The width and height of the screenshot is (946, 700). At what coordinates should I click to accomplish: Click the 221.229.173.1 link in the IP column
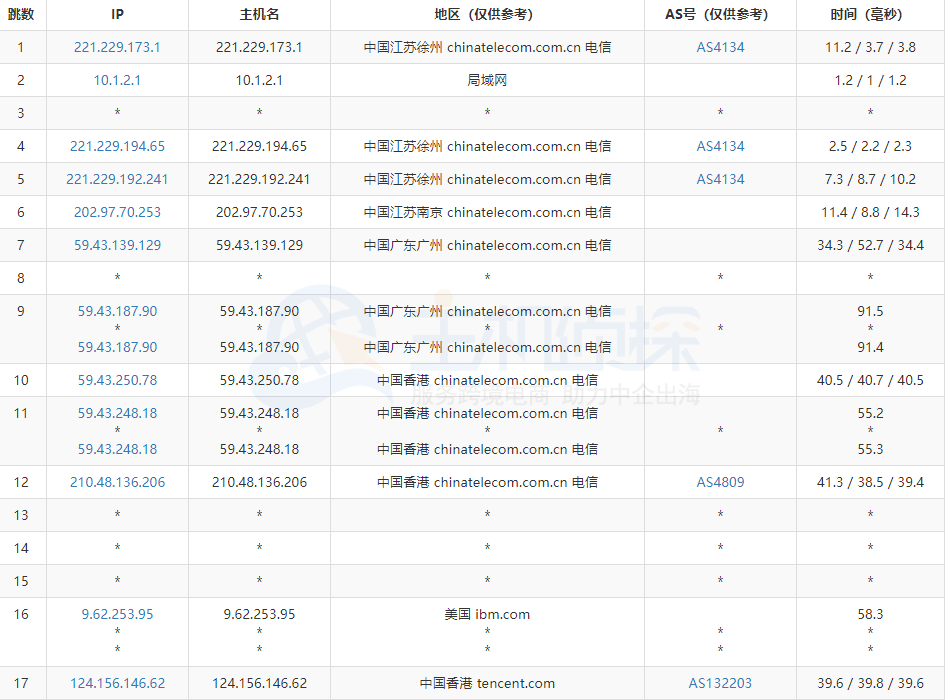click(117, 47)
